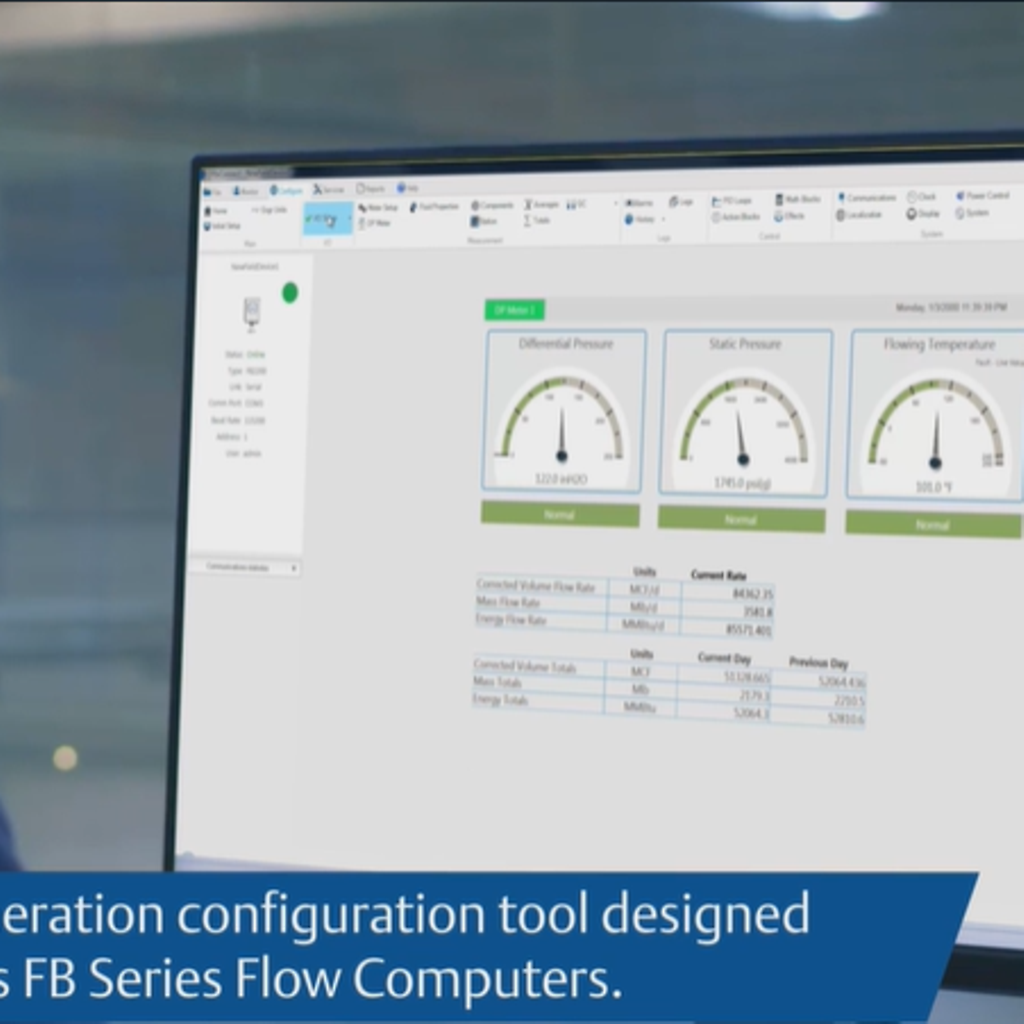Screen dimensions: 1024x1024
Task: Open Display settings in the ribbon
Action: (x=923, y=214)
